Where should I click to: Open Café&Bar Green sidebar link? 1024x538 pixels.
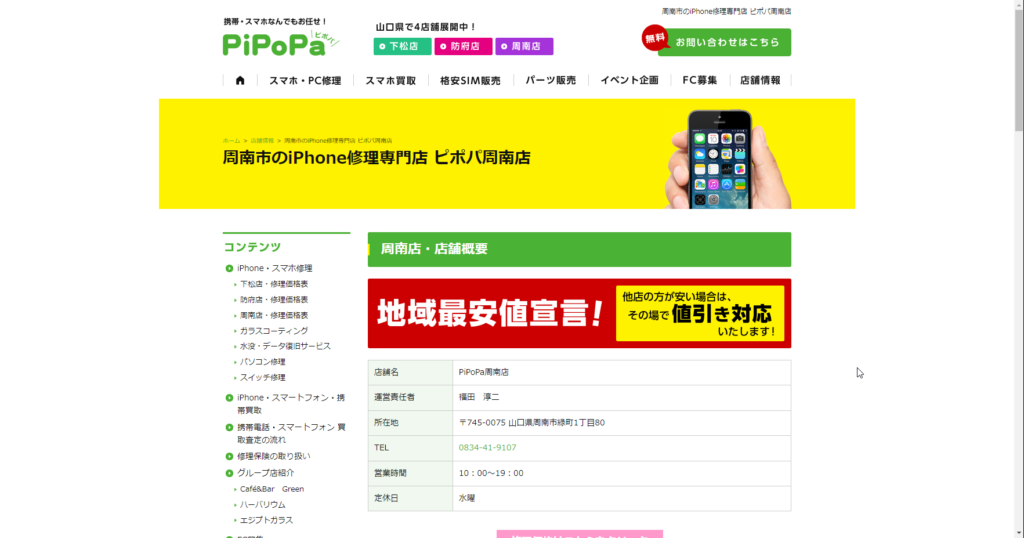(x=272, y=489)
